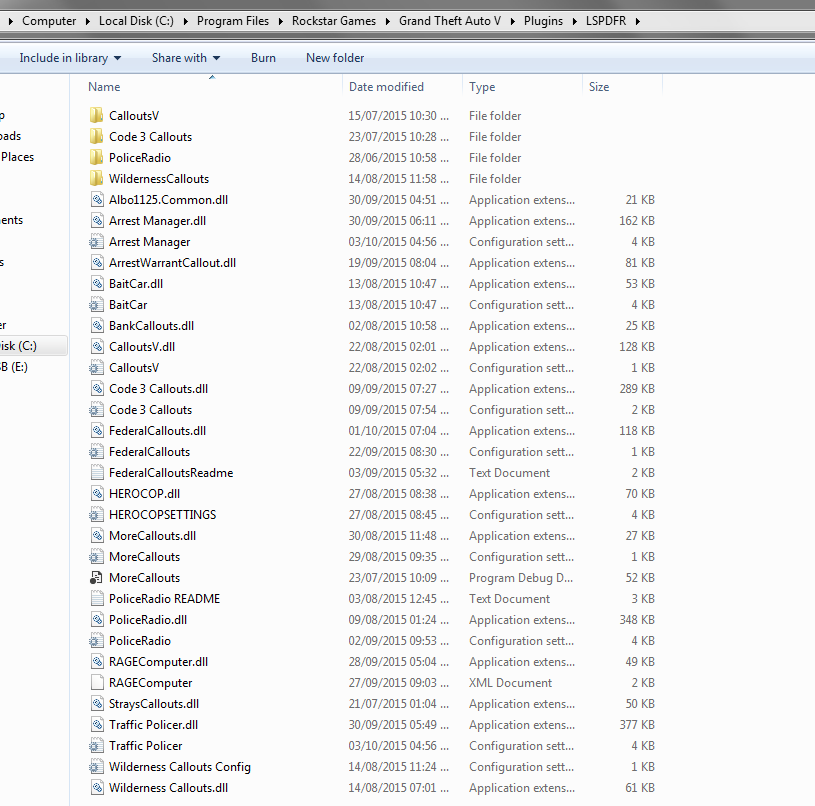Go to Program Files in the address bar
This screenshot has width=815, height=806.
click(x=233, y=21)
